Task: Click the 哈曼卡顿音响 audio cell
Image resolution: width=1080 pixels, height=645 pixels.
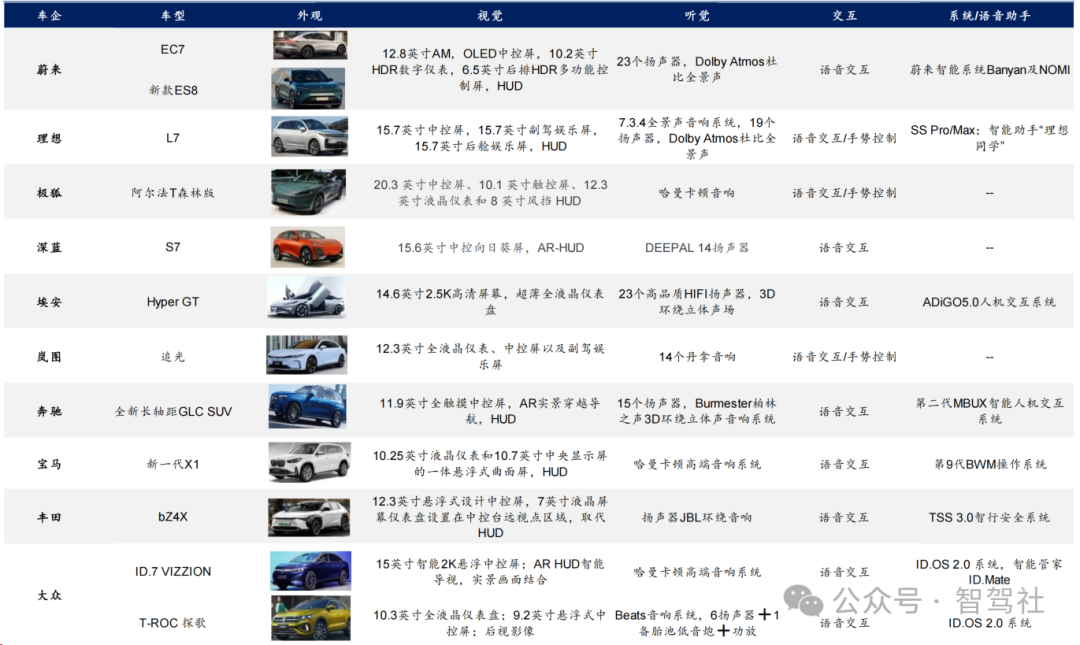Action: click(x=696, y=193)
